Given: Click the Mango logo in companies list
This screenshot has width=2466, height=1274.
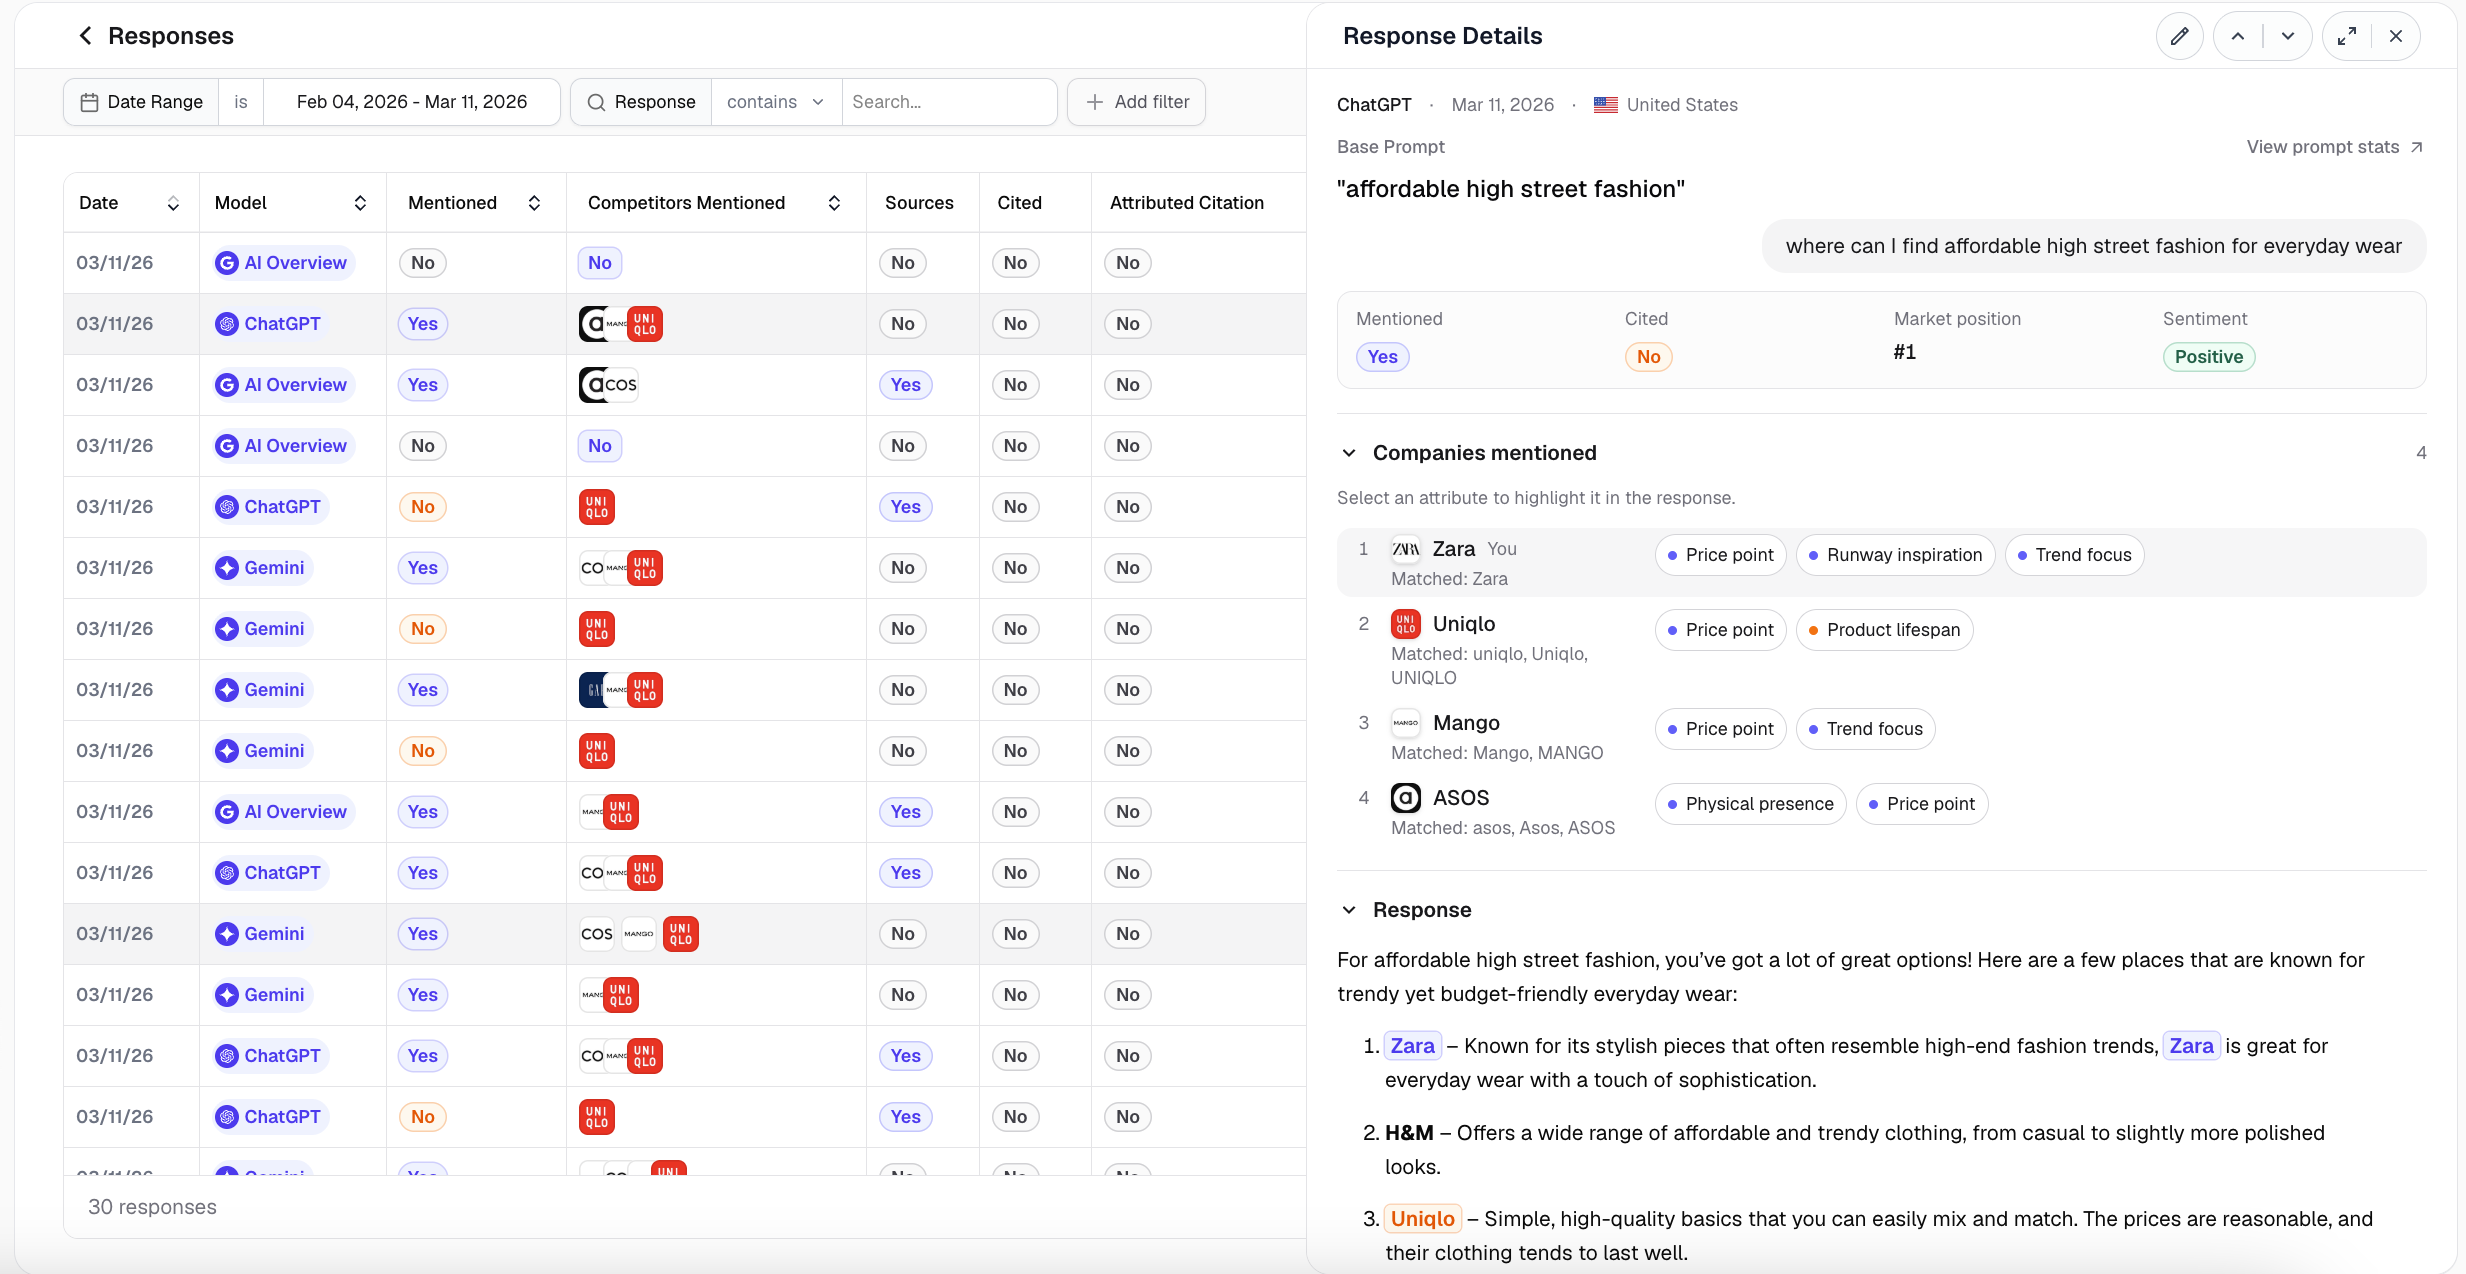Looking at the screenshot, I should tap(1406, 723).
